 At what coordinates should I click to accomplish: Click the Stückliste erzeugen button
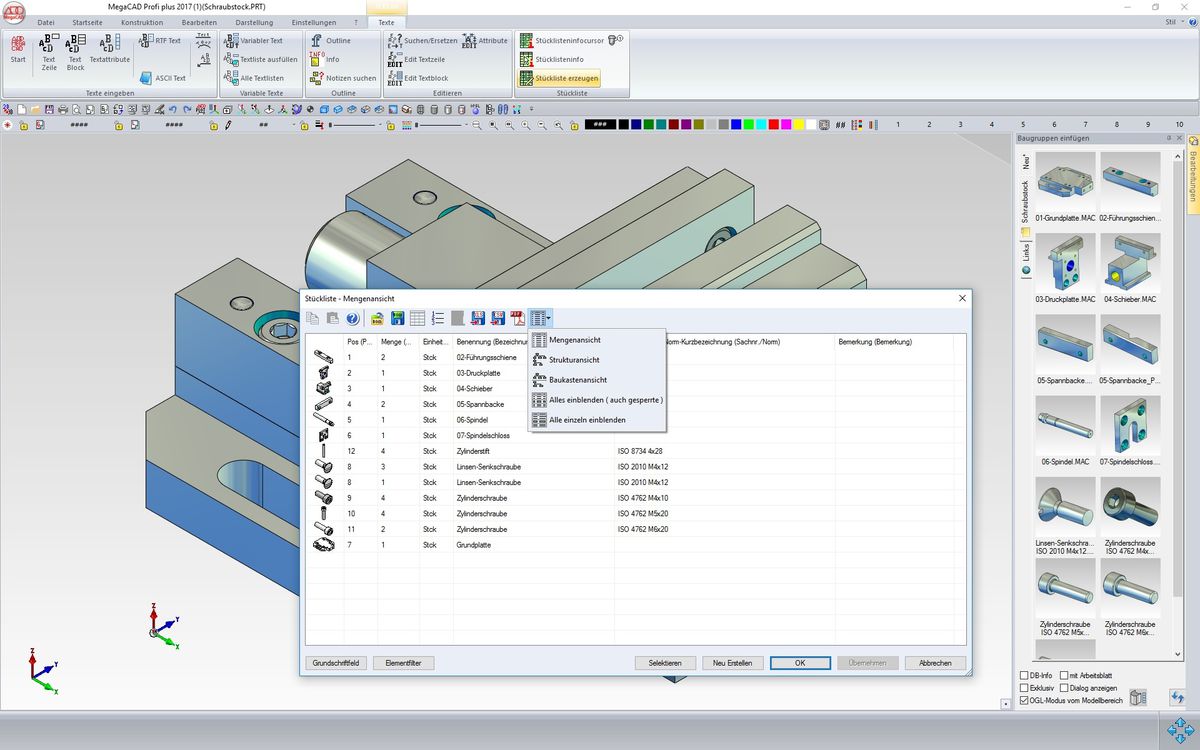[559, 78]
